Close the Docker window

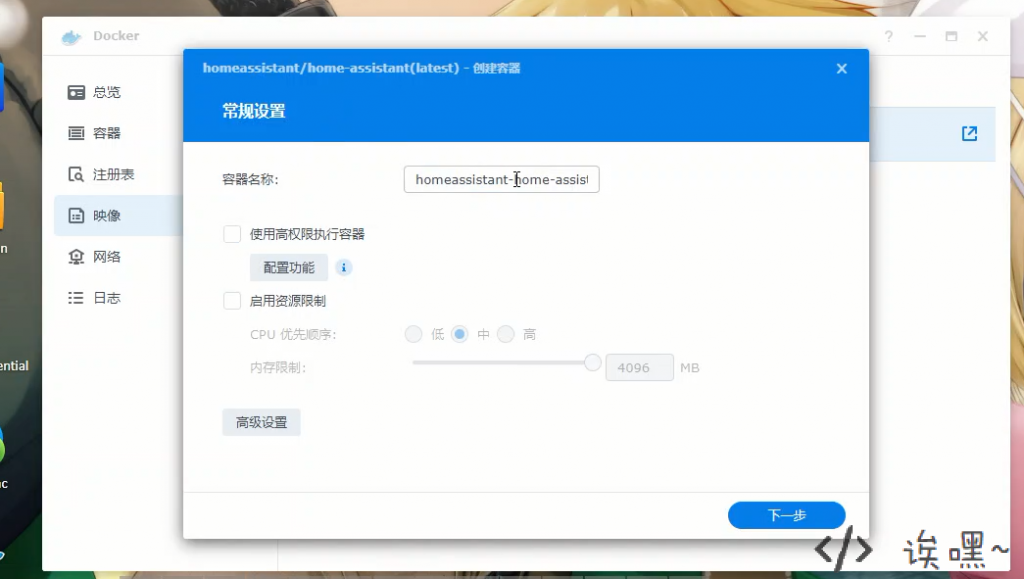982,37
